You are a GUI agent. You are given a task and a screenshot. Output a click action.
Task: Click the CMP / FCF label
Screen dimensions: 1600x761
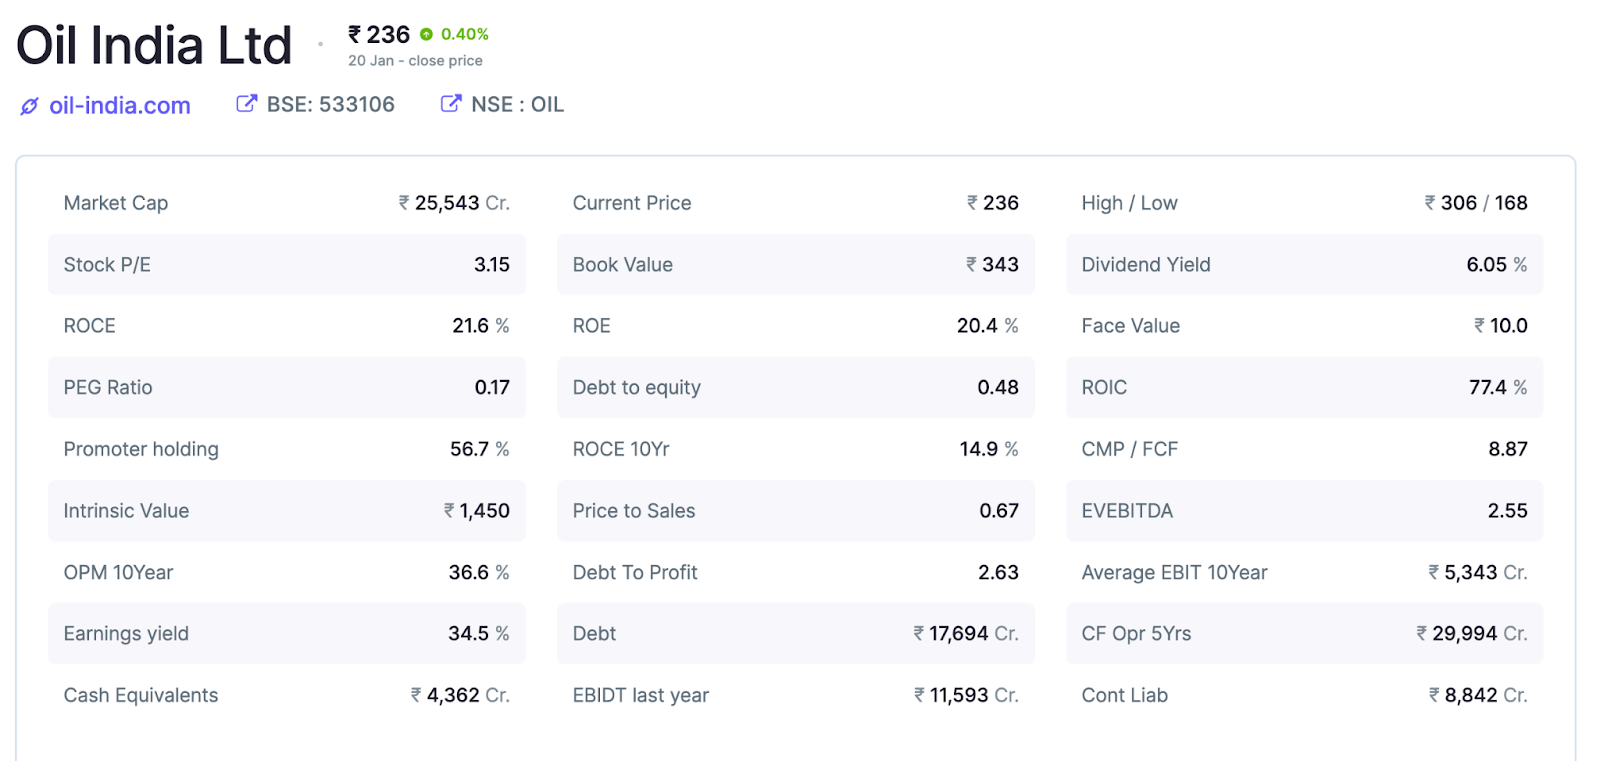(x=1130, y=450)
